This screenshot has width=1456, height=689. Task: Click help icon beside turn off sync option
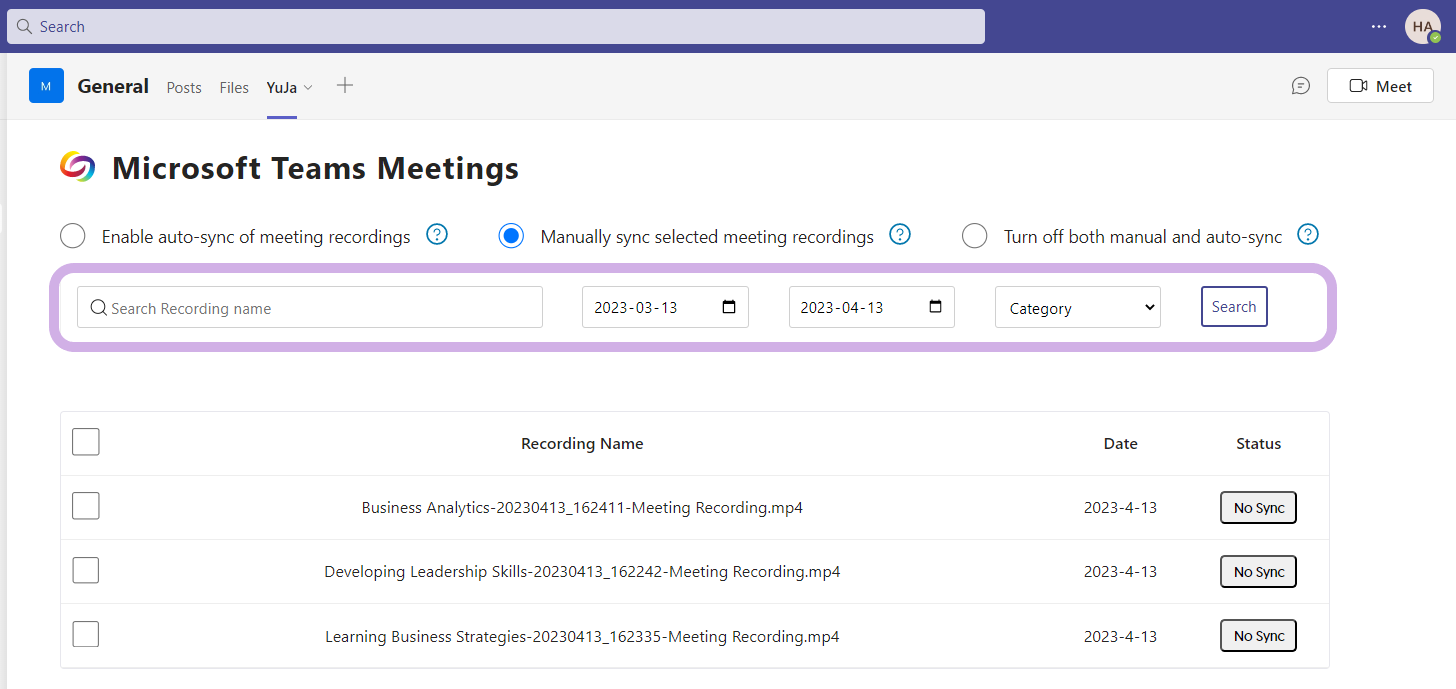pyautogui.click(x=1308, y=235)
